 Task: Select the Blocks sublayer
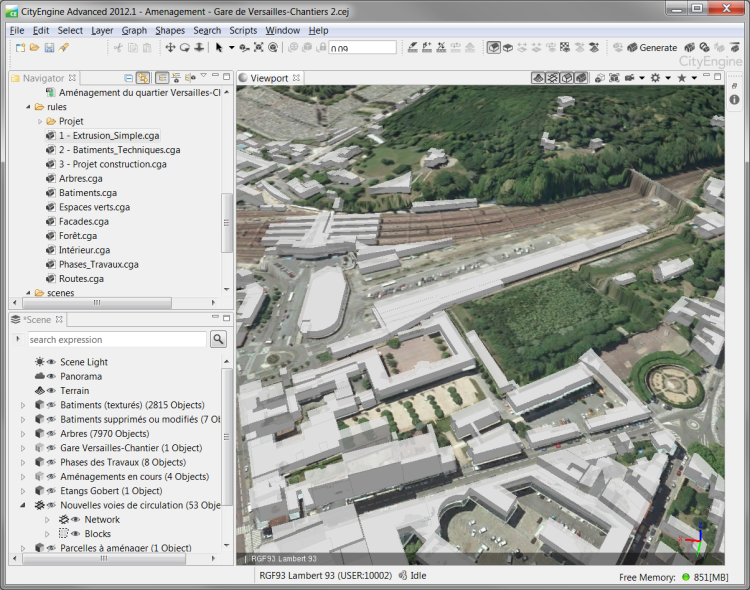[98, 534]
